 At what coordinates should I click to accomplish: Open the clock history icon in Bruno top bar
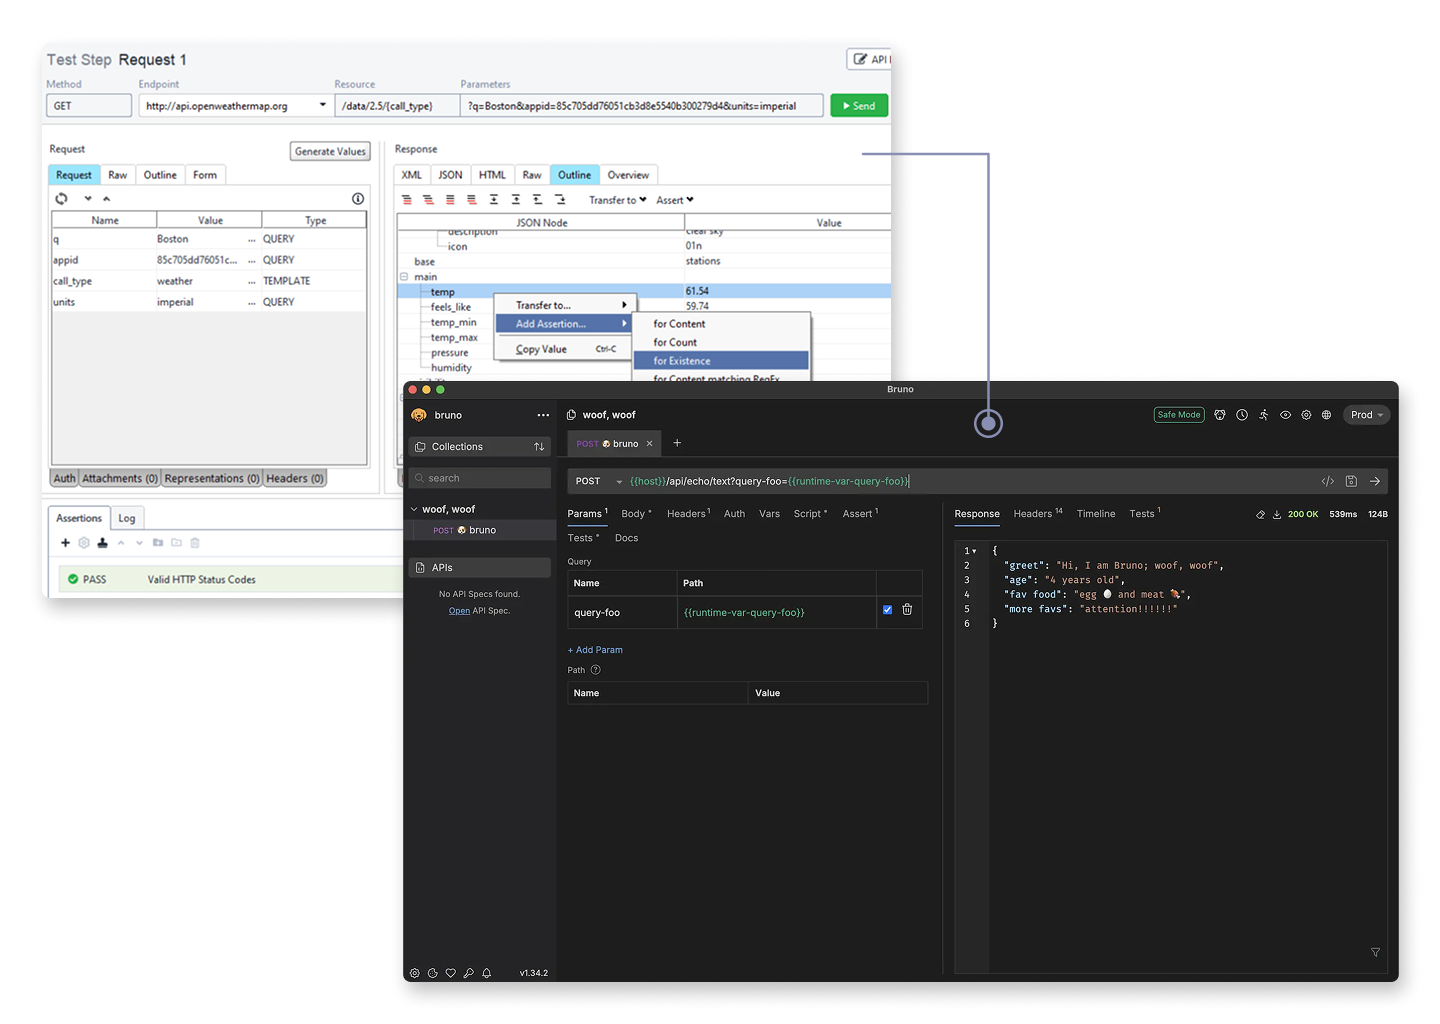click(1242, 415)
